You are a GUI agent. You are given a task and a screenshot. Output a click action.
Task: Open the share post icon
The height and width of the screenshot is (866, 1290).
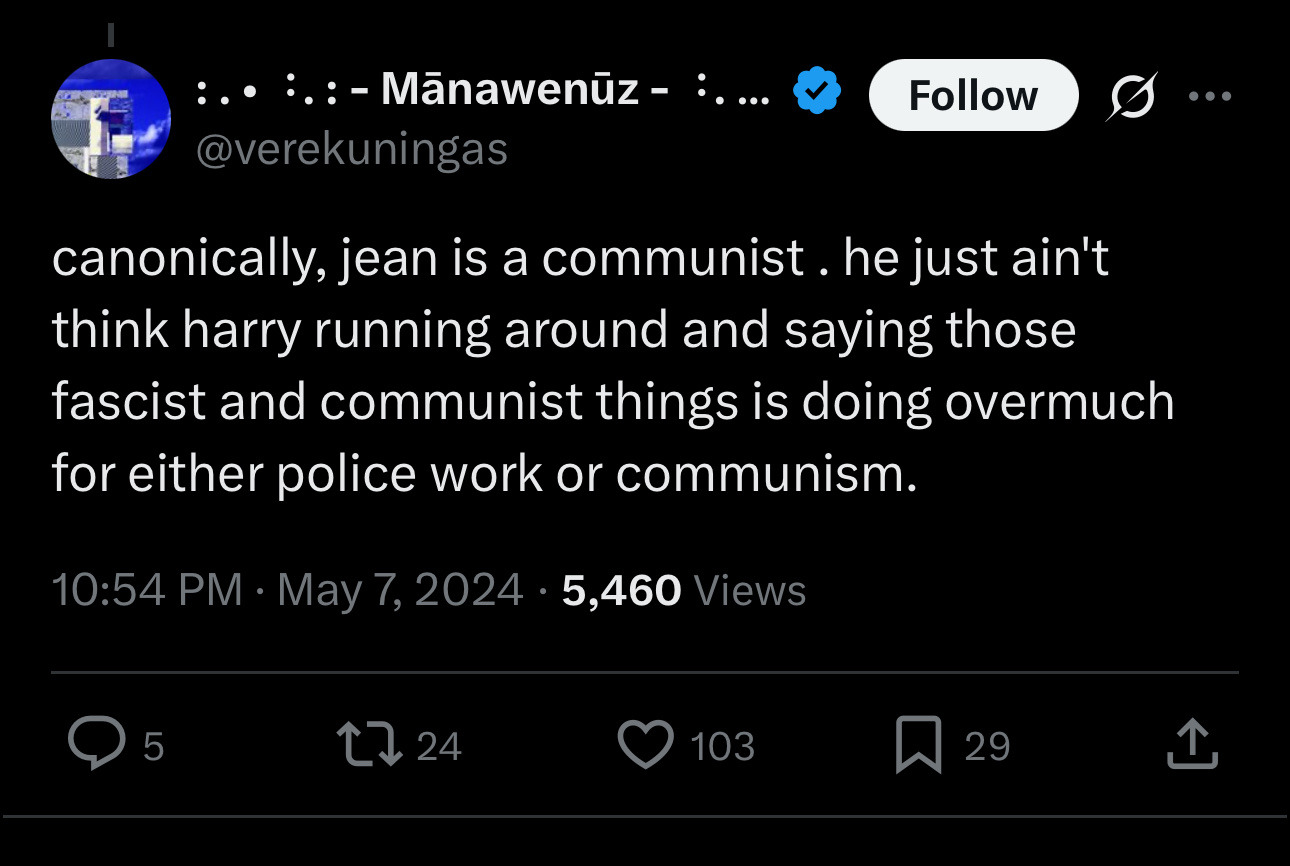(x=1192, y=746)
